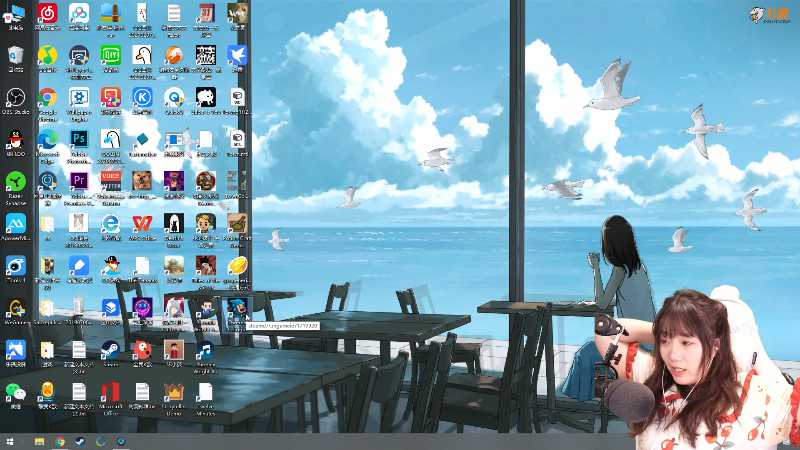This screenshot has width=800, height=450.
Task: Switch to Chrome in the taskbar
Action: [x=60, y=442]
